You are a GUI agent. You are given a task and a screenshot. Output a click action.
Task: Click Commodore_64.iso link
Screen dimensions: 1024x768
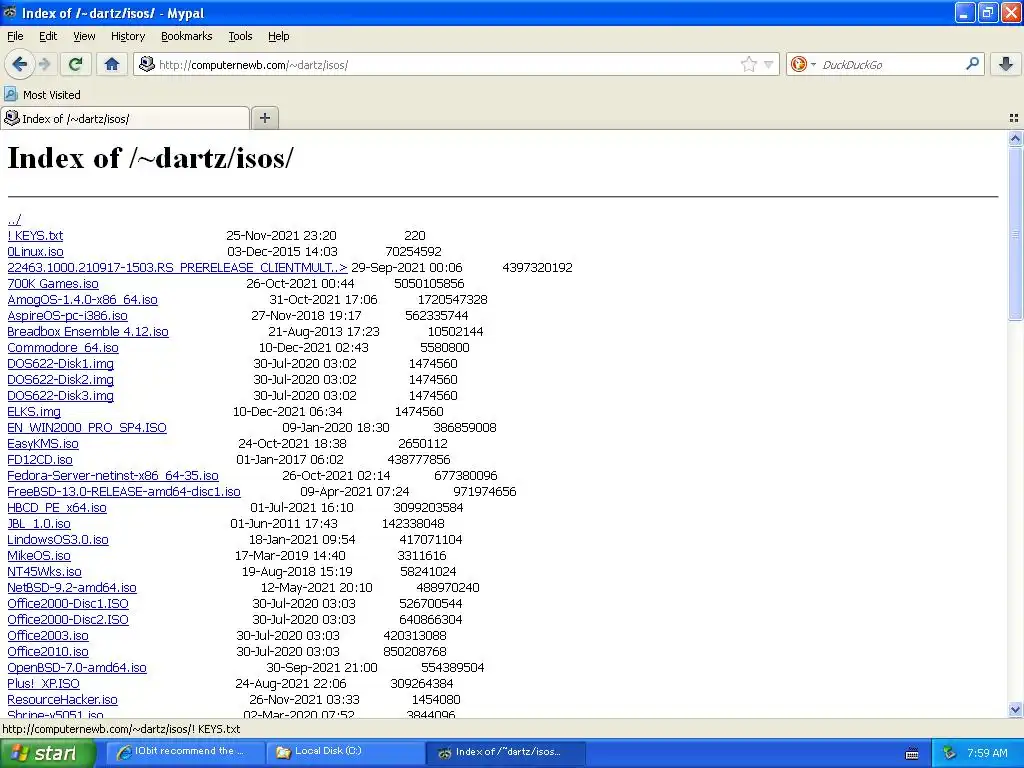pyautogui.click(x=63, y=347)
